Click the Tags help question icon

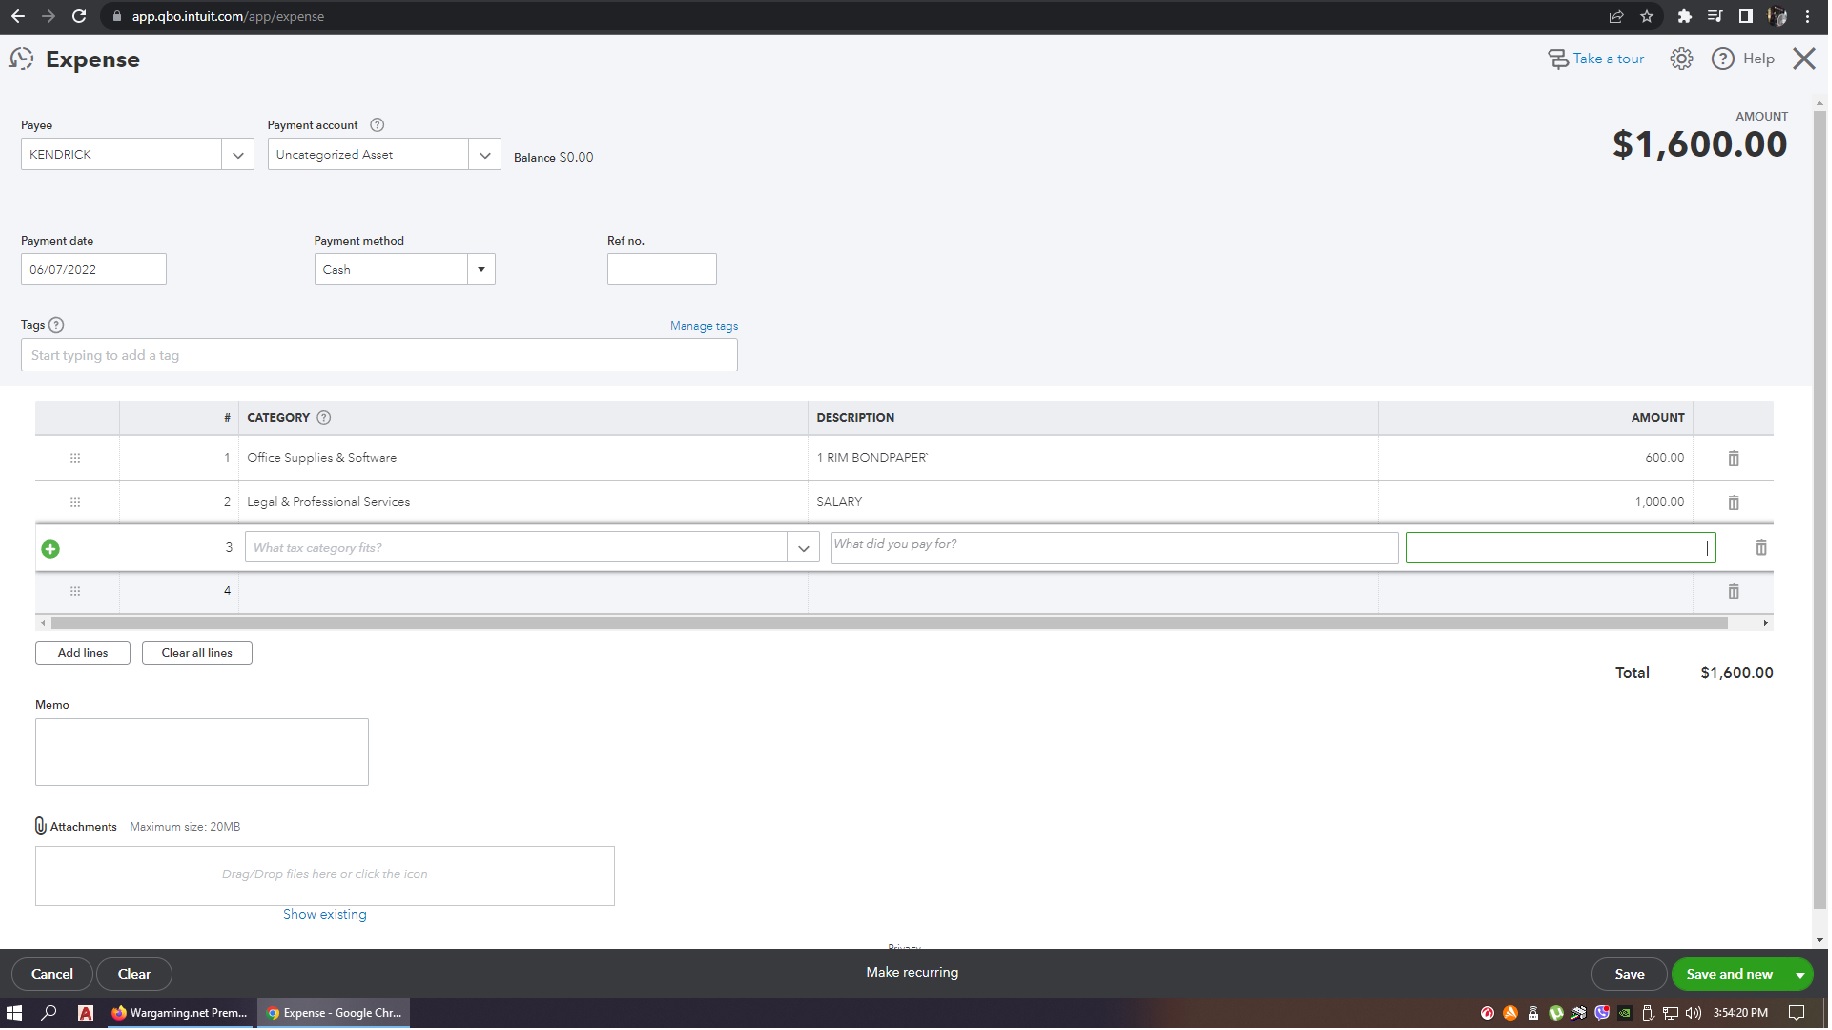click(x=57, y=326)
